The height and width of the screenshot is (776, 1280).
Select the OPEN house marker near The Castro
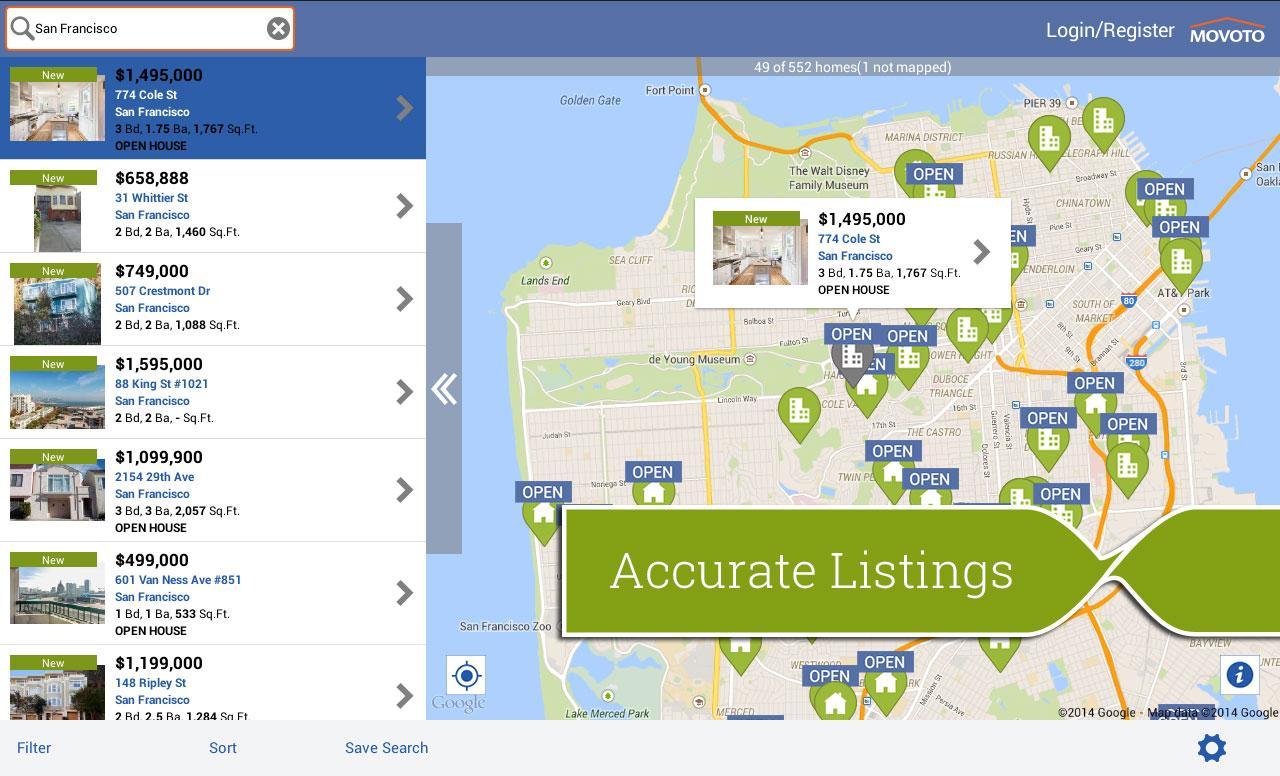pyautogui.click(x=893, y=451)
